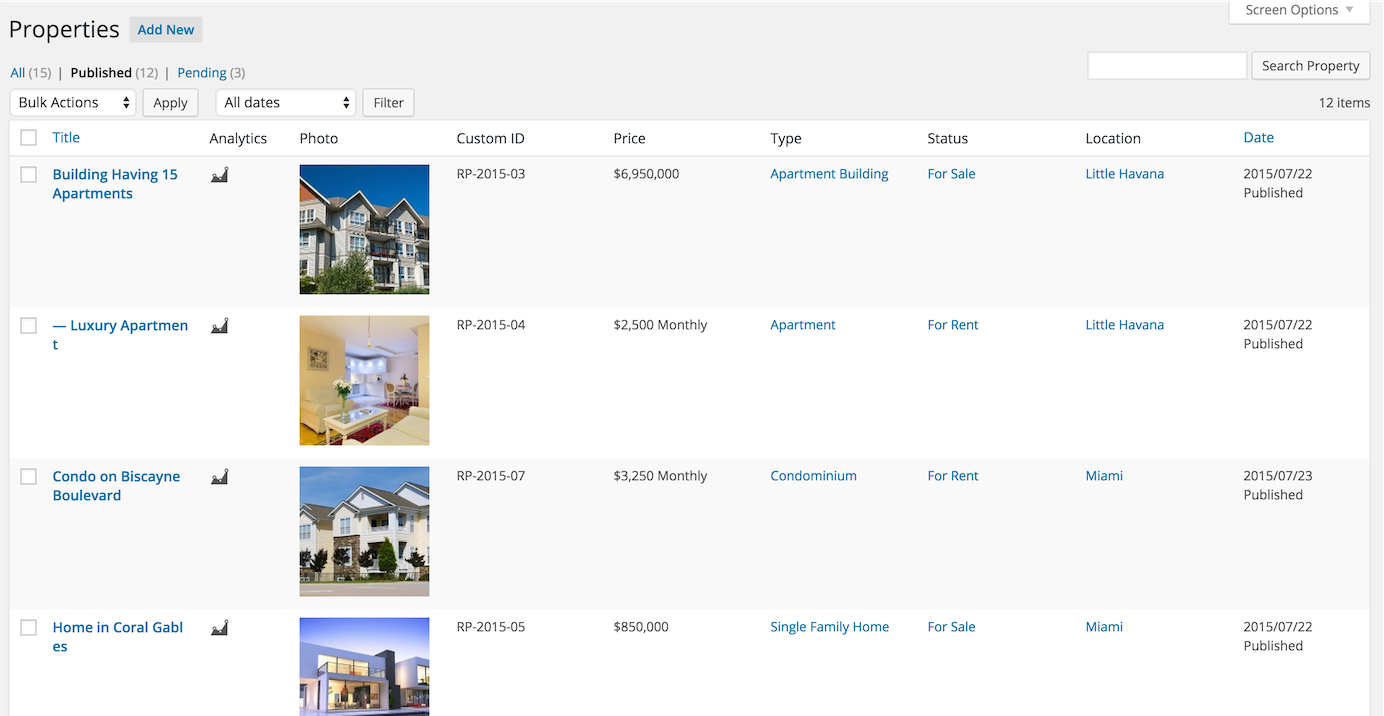Click For Sale status in RP-2015-03 row
This screenshot has height=716, width=1384.
(x=951, y=174)
